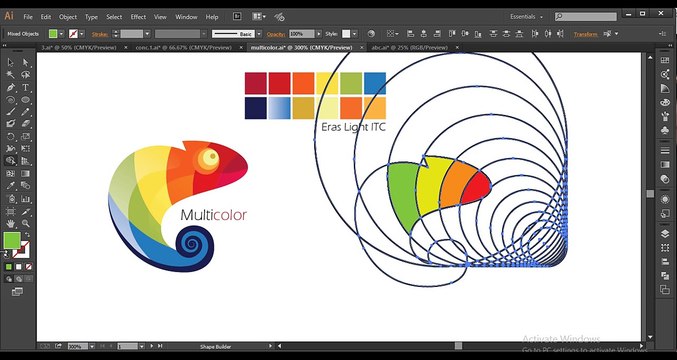Select the Paintbrush tool
This screenshot has height=360, width=677.
10,112
